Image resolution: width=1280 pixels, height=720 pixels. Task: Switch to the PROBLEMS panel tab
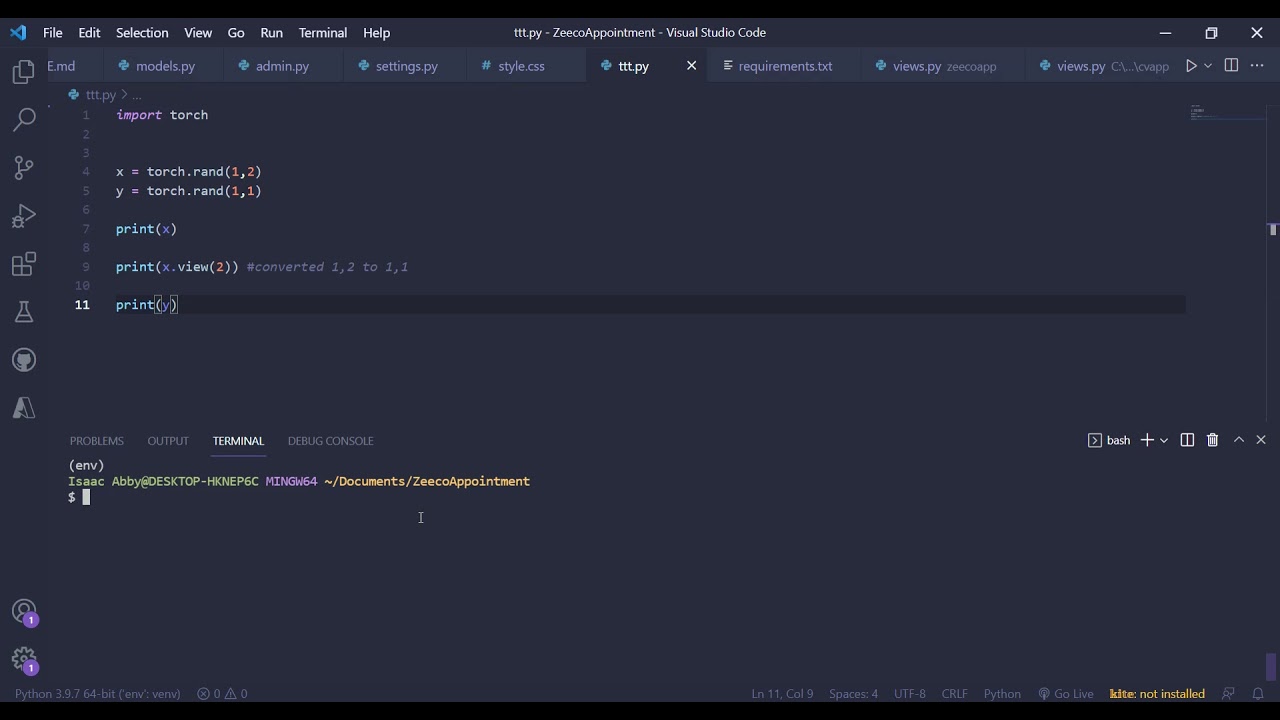97,441
